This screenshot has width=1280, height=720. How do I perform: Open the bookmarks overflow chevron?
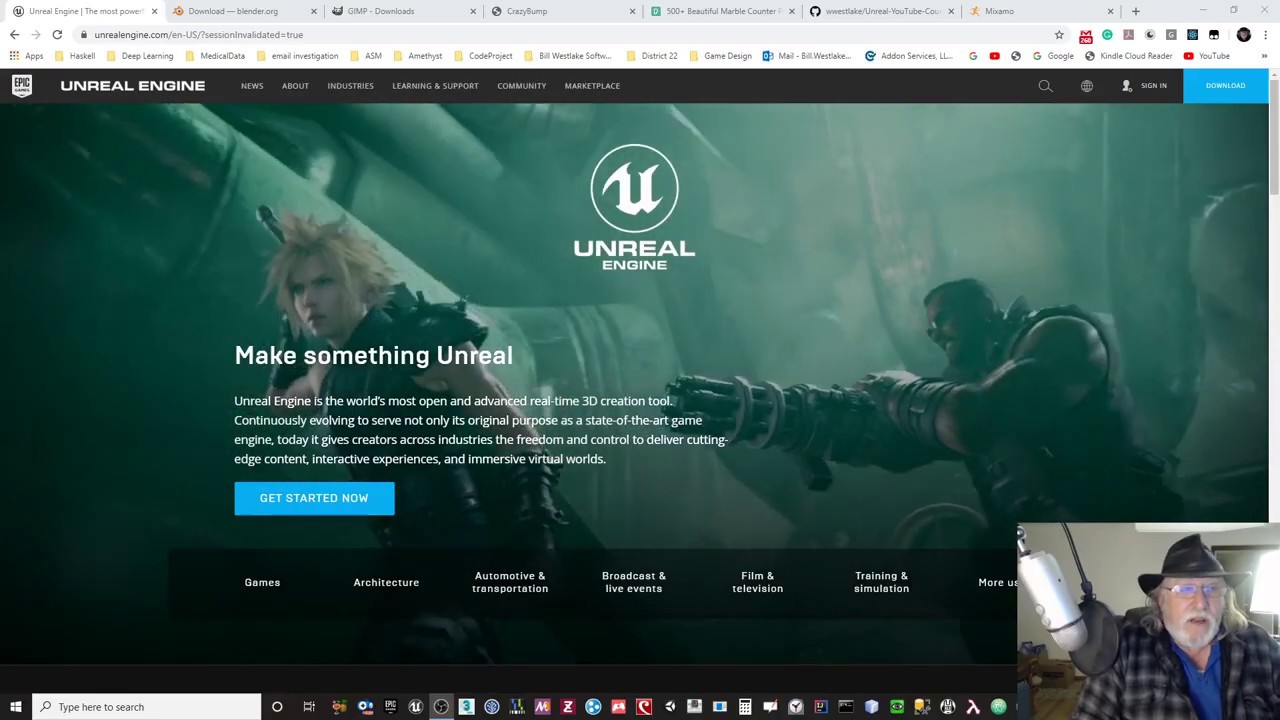click(1264, 56)
